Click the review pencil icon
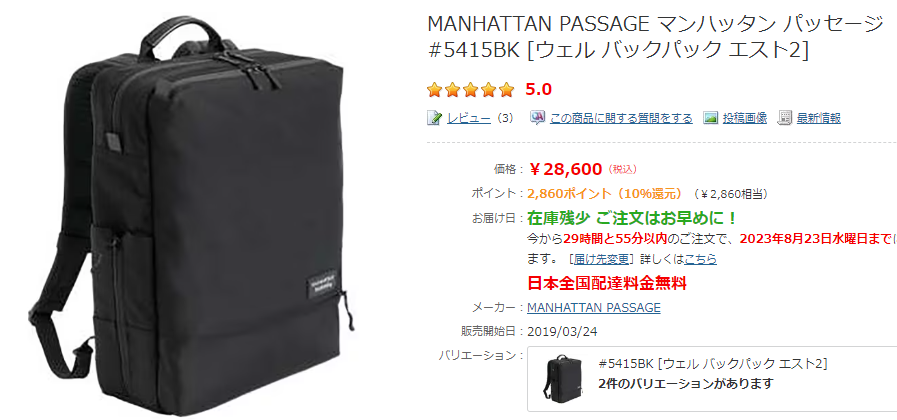Image resolution: width=897 pixels, height=420 pixels. point(435,118)
